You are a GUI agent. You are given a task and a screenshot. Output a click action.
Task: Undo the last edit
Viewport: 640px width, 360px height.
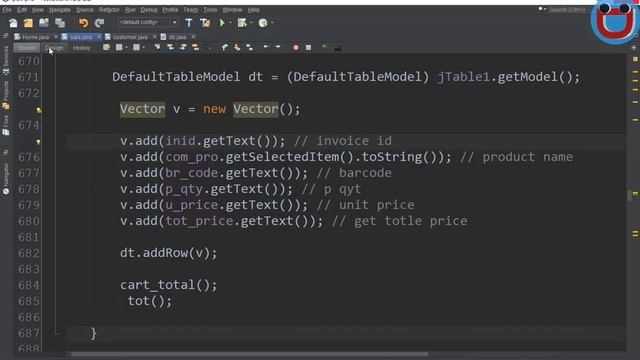click(83, 23)
